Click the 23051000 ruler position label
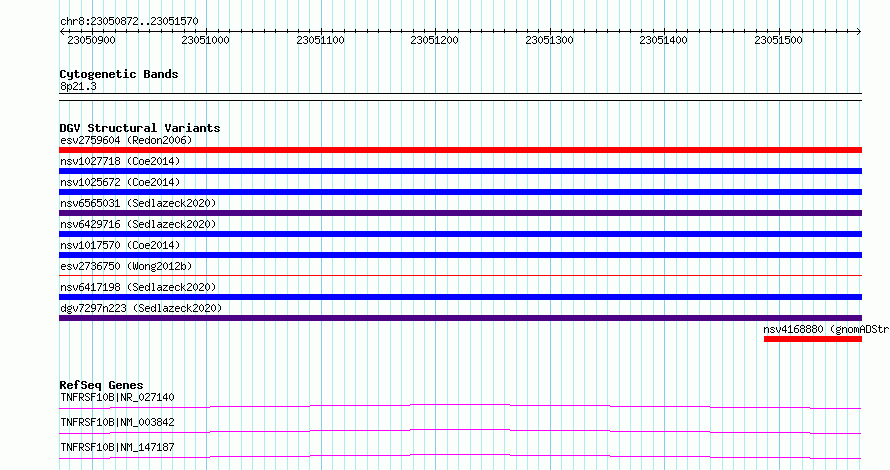This screenshot has height=470, width=890. point(205,40)
